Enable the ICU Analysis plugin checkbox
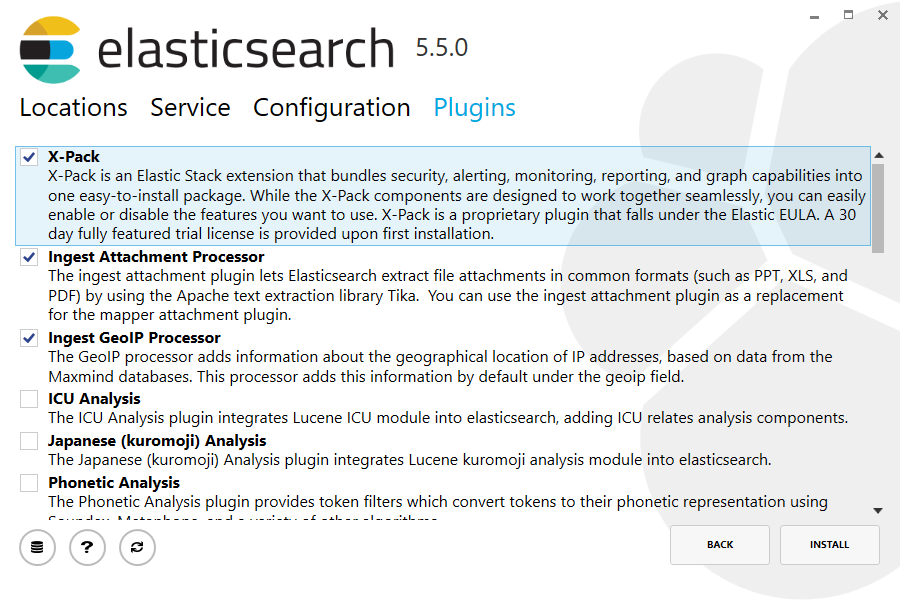Viewport: 900px width, 600px height. pyautogui.click(x=29, y=400)
